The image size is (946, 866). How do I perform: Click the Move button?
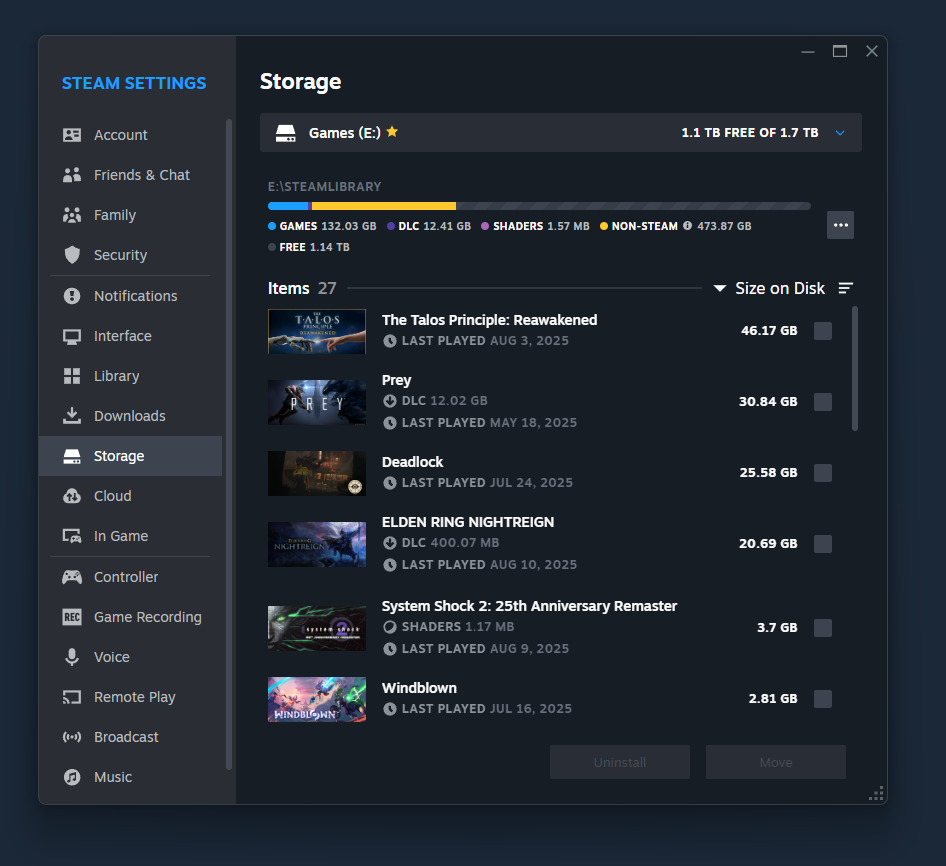(776, 762)
